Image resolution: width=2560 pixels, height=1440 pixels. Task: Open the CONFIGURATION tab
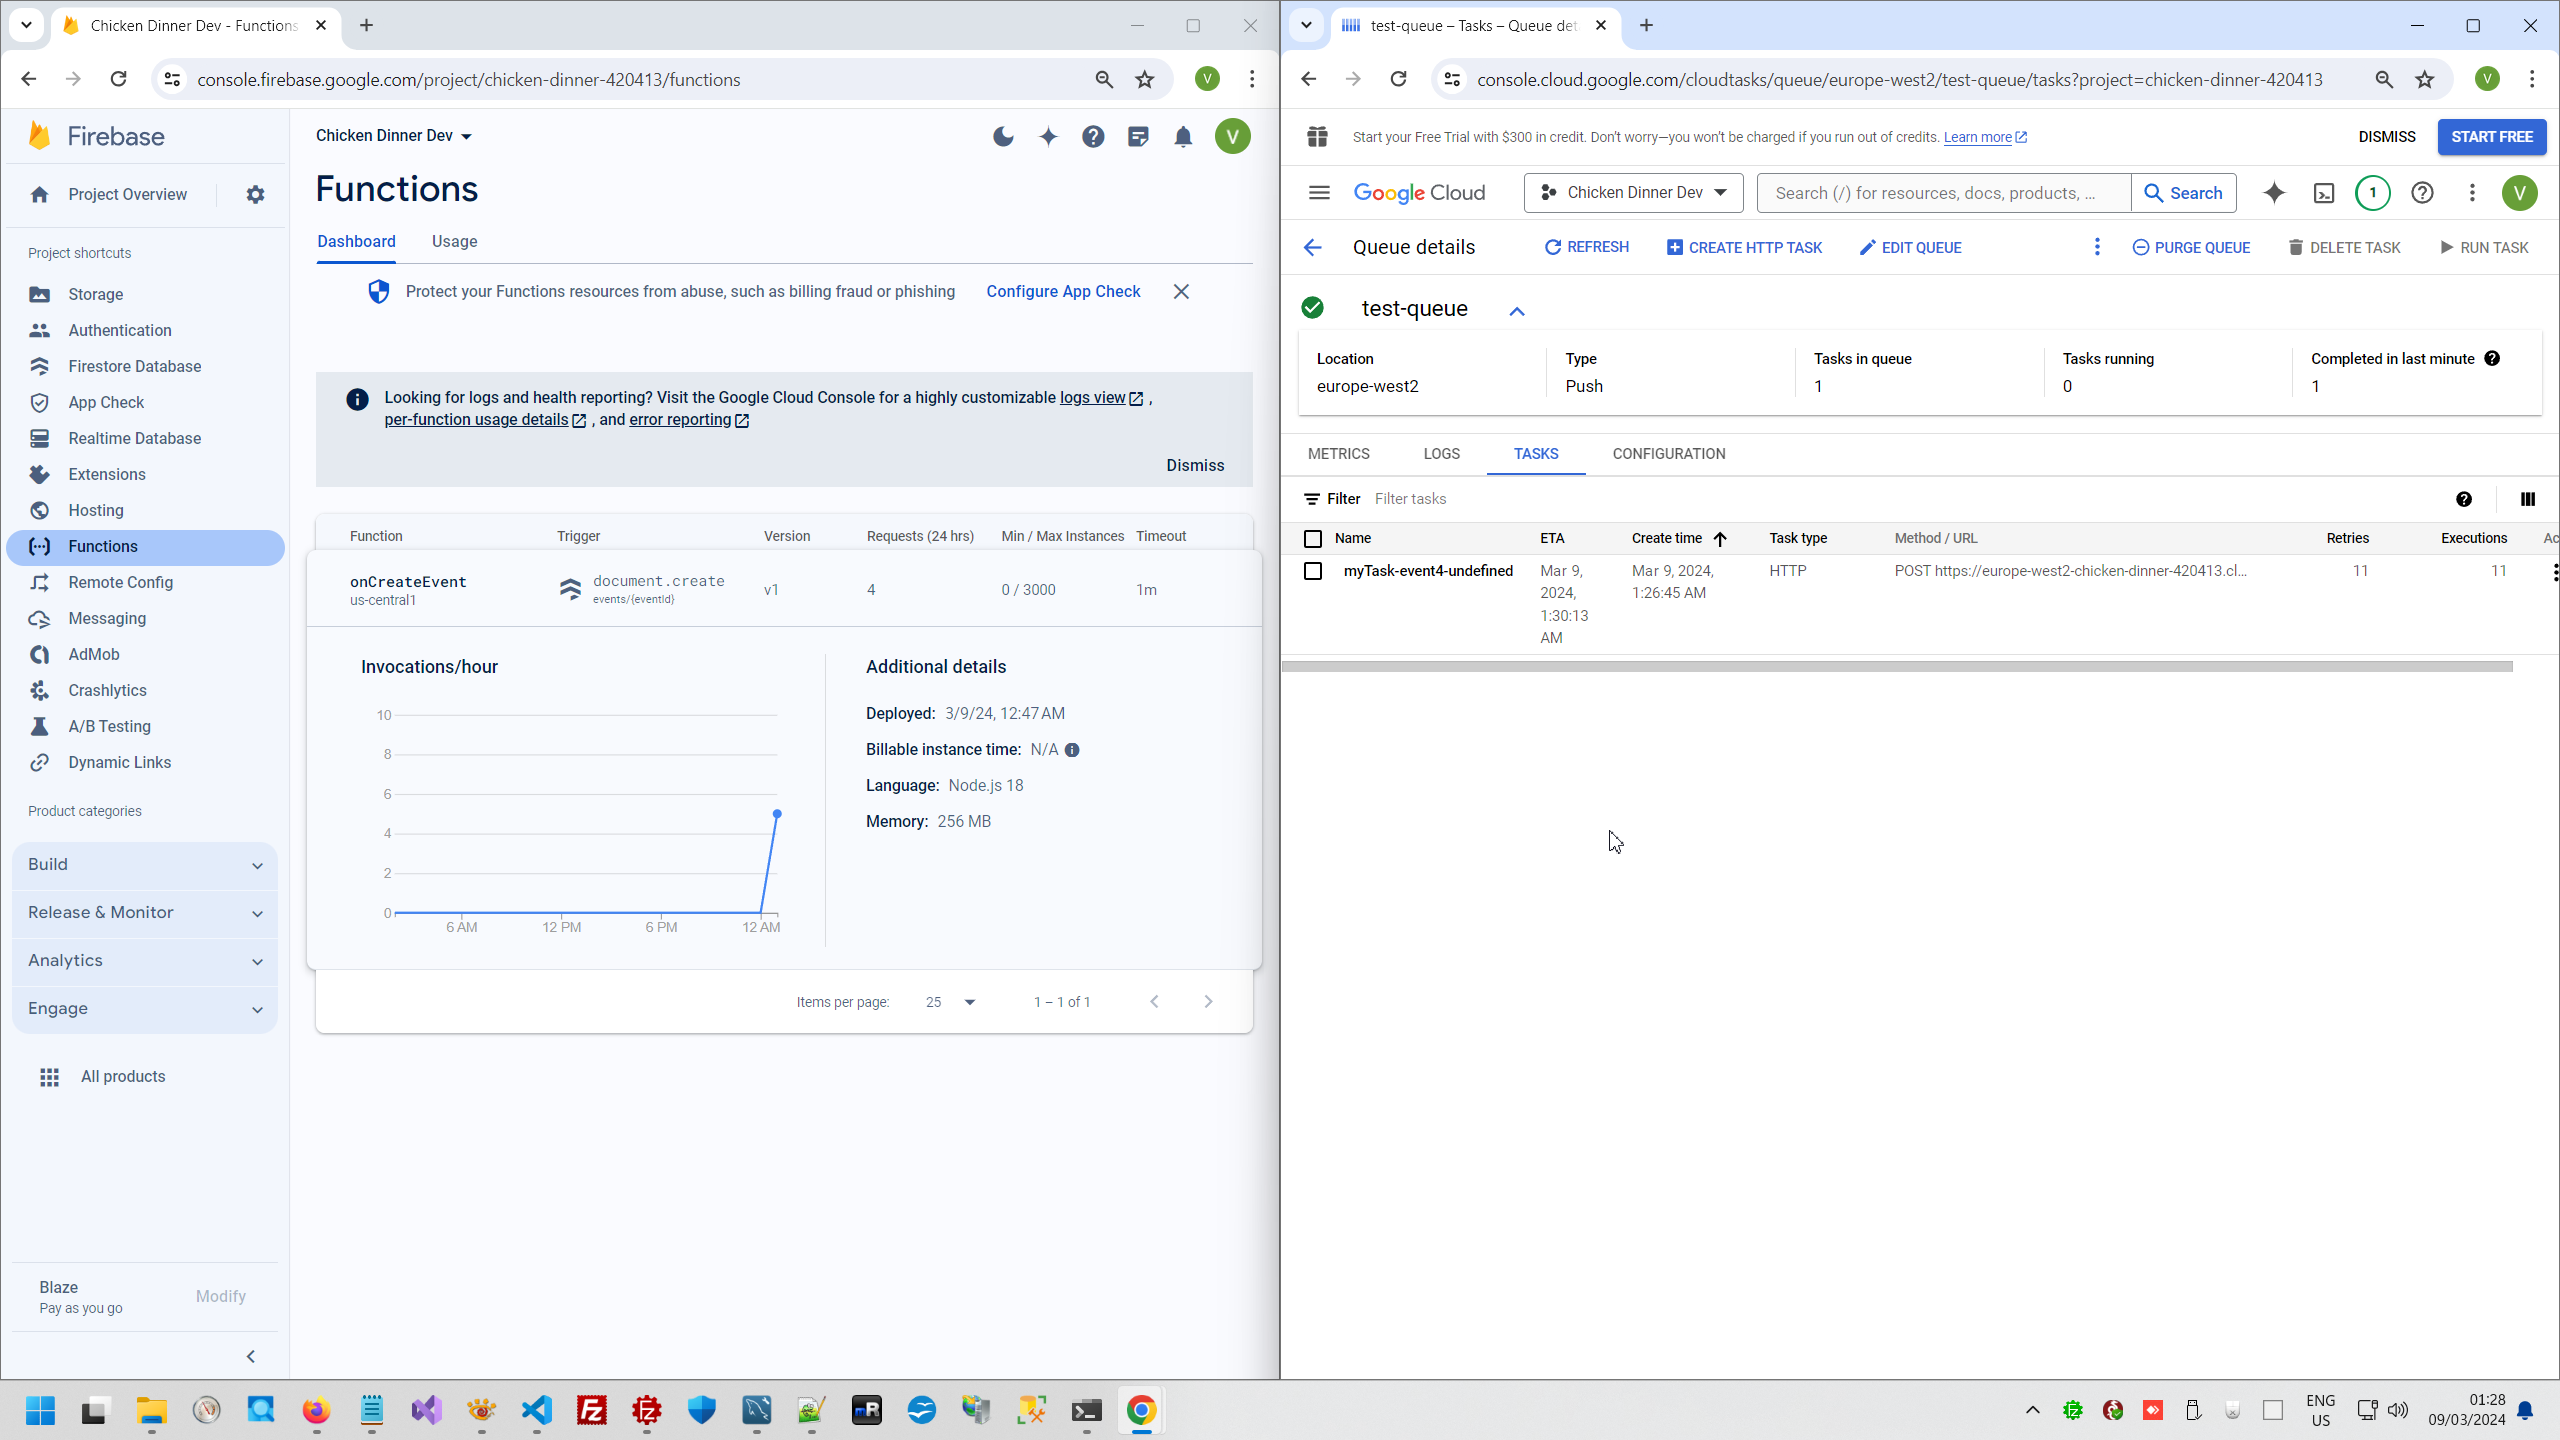click(x=1668, y=454)
